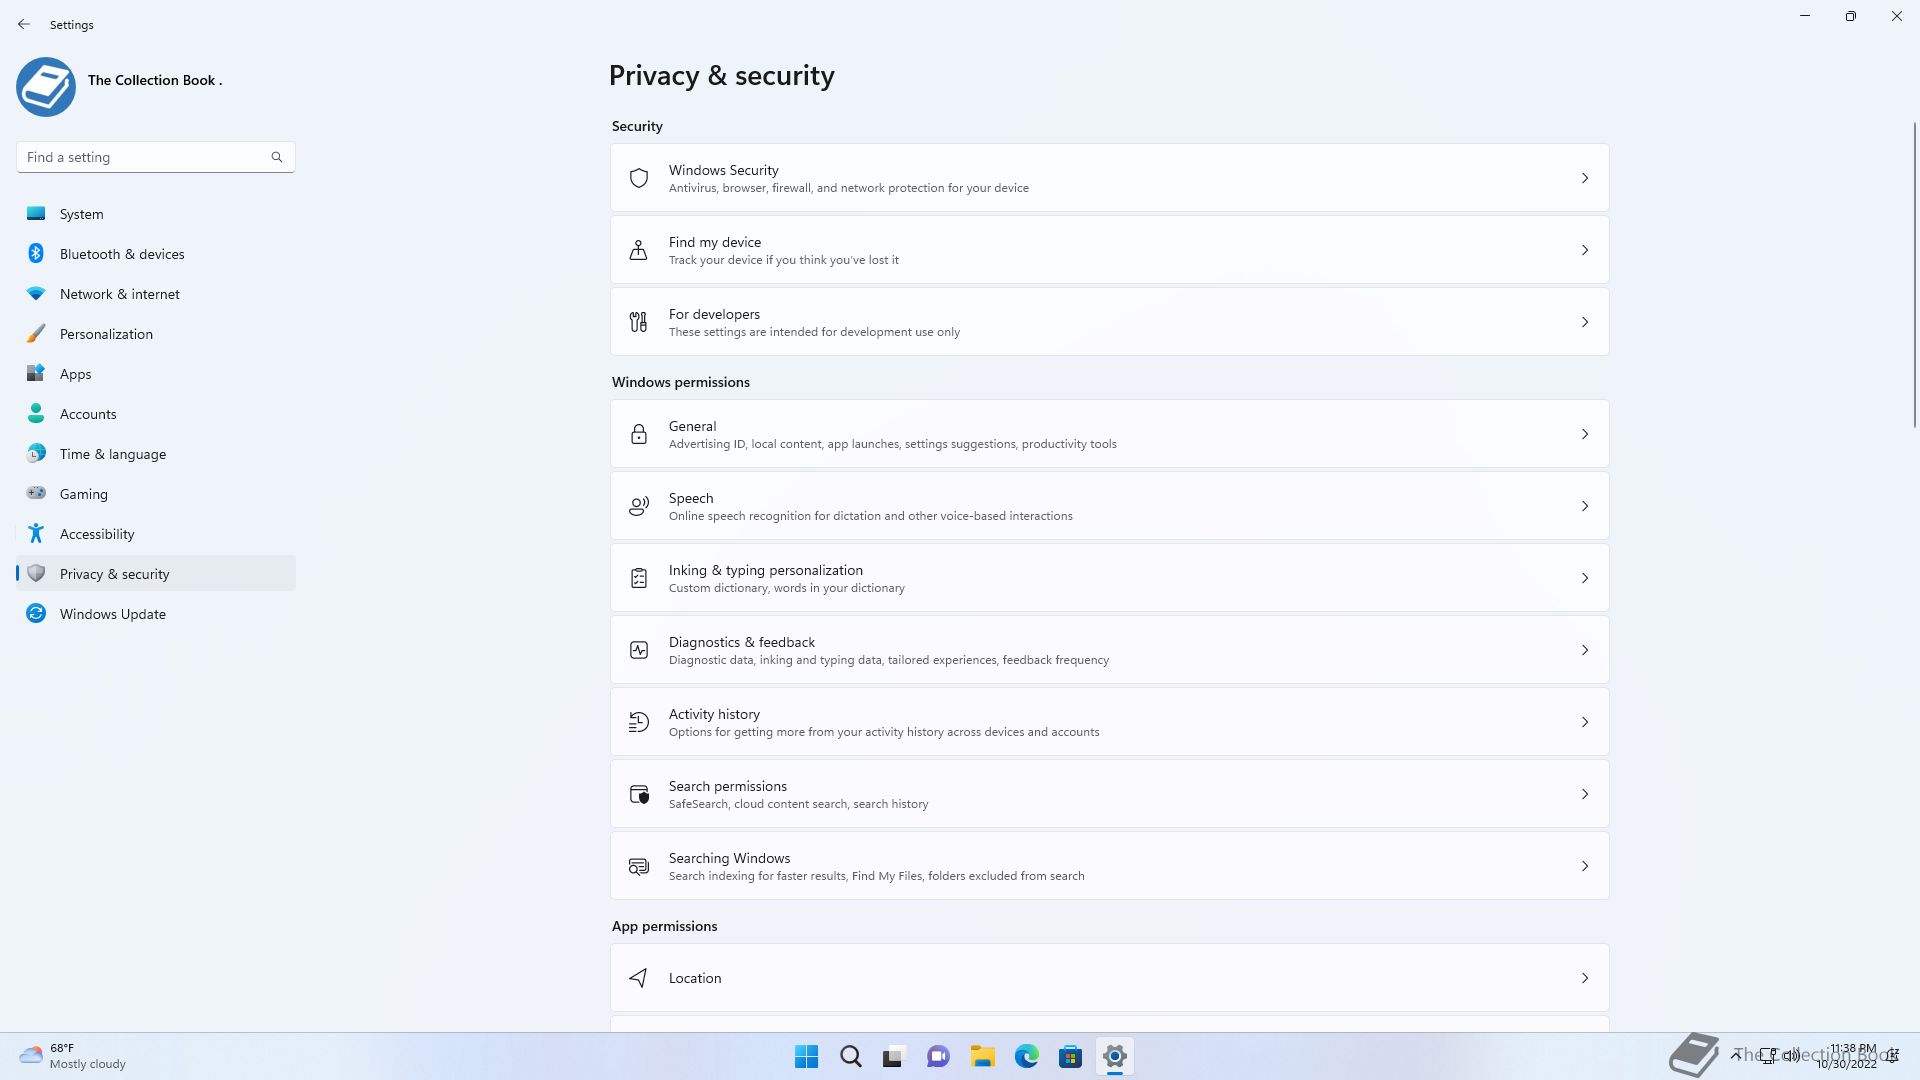Click the Diagnostics & feedback pulse icon
Screen dimensions: 1920x1080
[639, 650]
